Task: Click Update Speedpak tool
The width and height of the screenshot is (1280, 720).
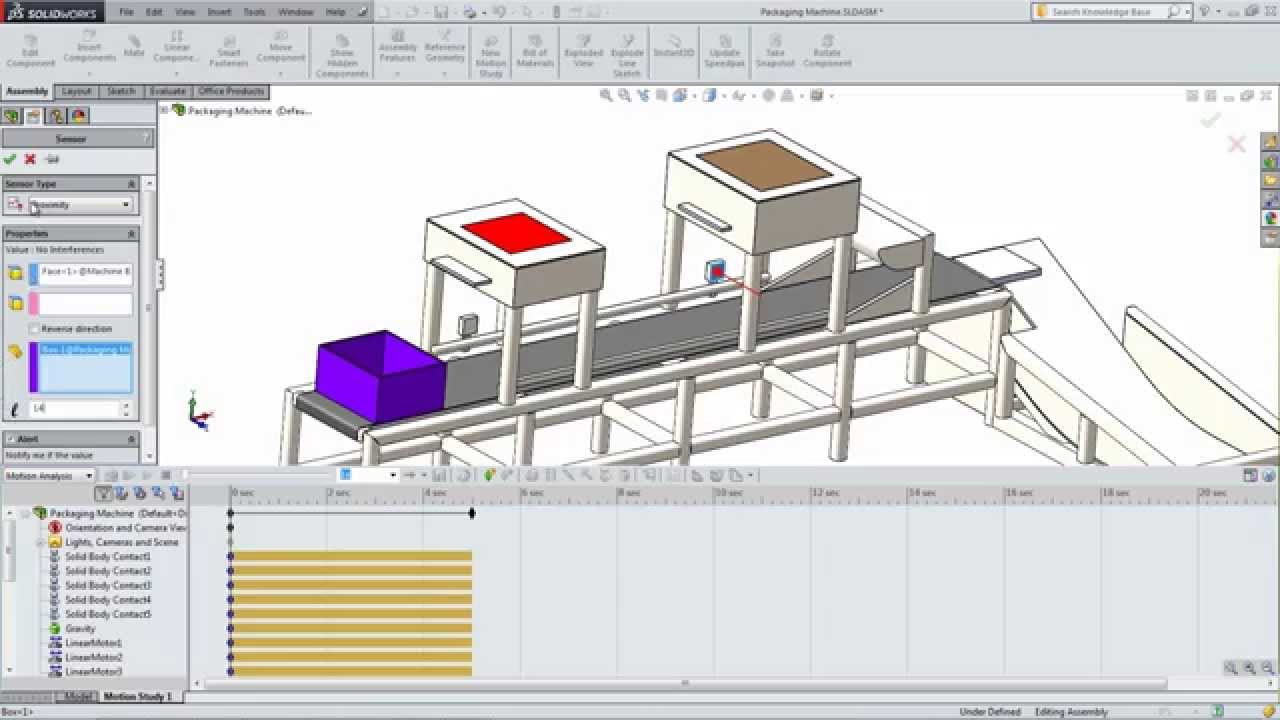Action: 724,50
